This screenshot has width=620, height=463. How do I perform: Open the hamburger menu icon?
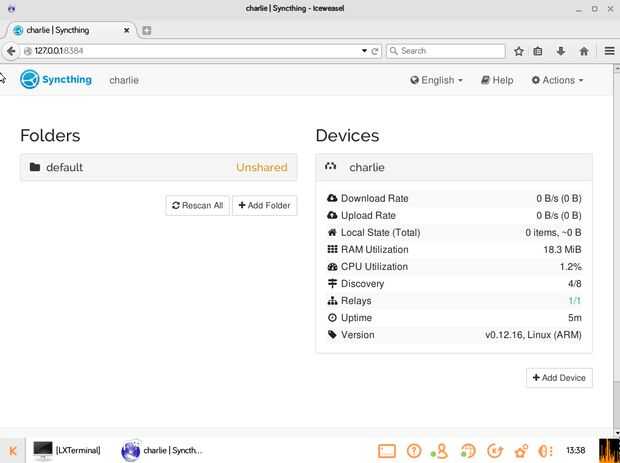(x=609, y=51)
